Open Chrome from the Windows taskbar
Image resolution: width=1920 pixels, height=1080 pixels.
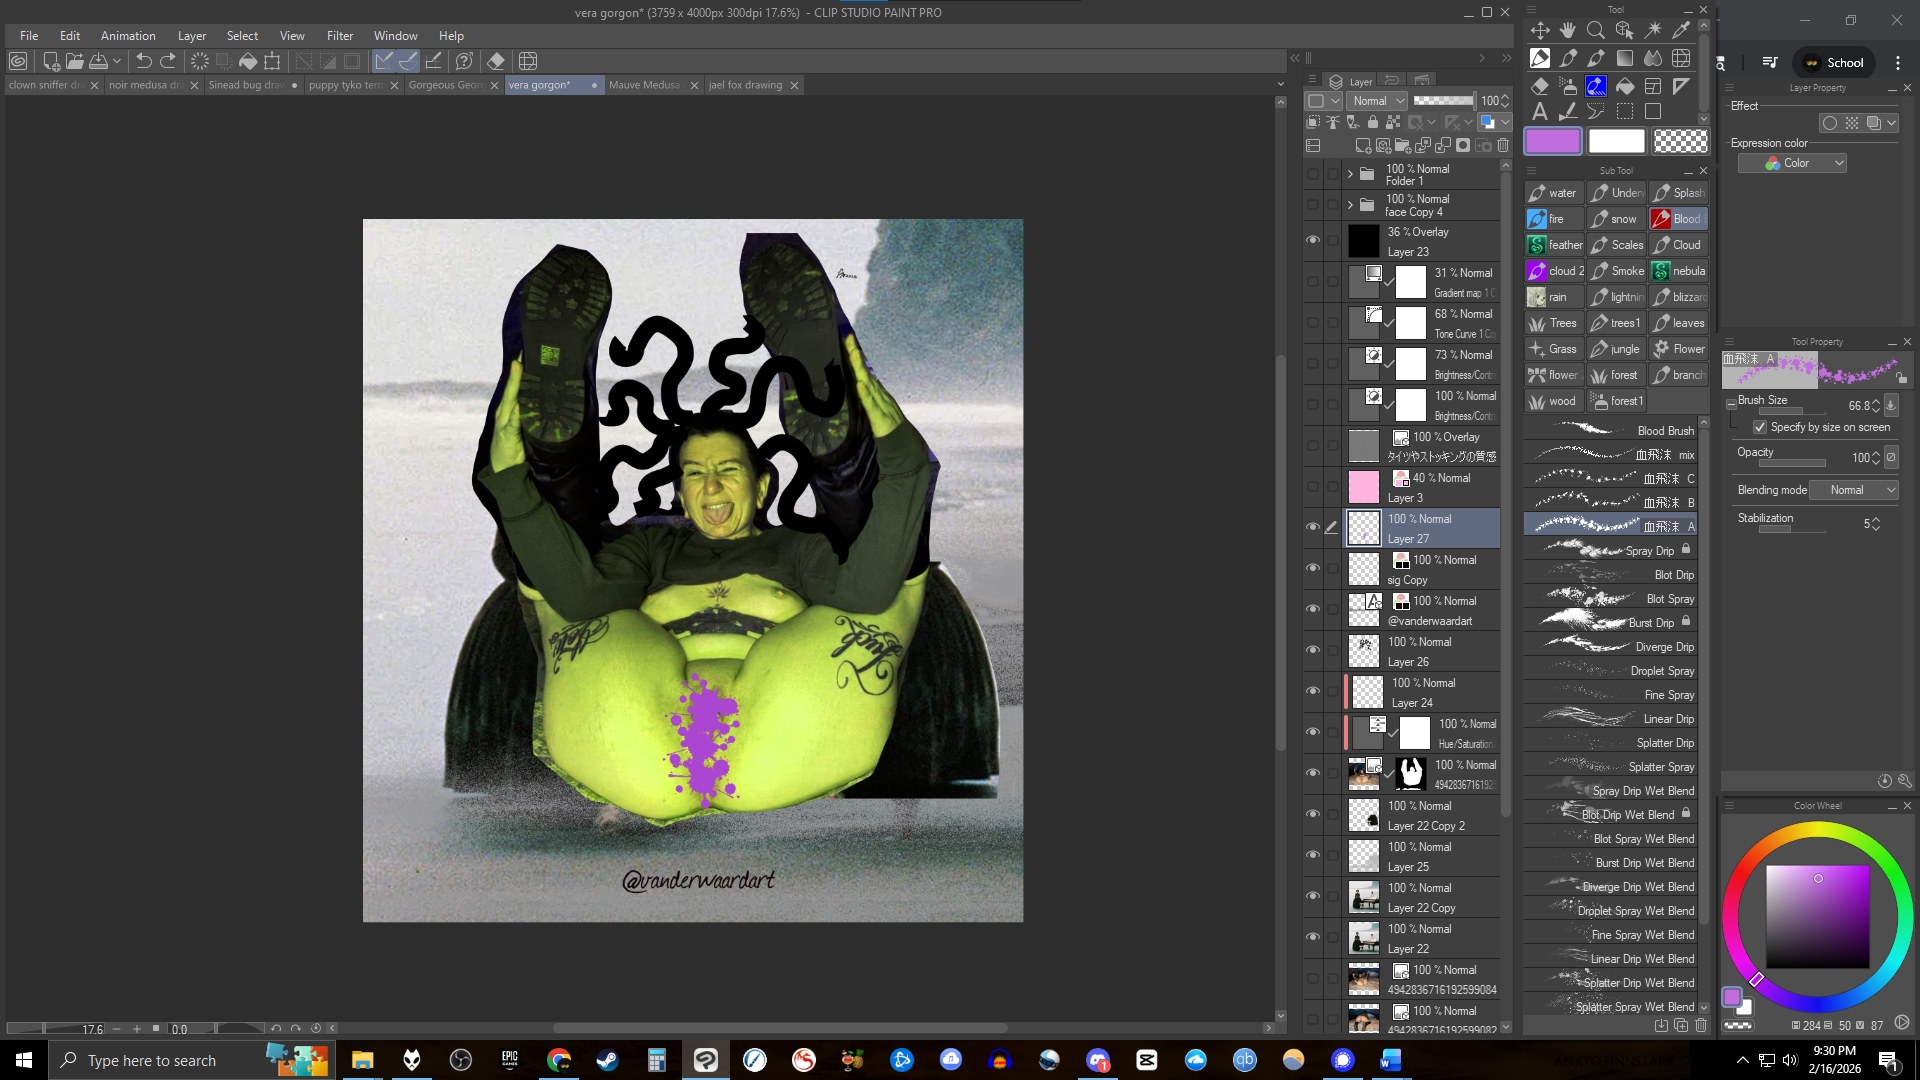coord(559,1060)
